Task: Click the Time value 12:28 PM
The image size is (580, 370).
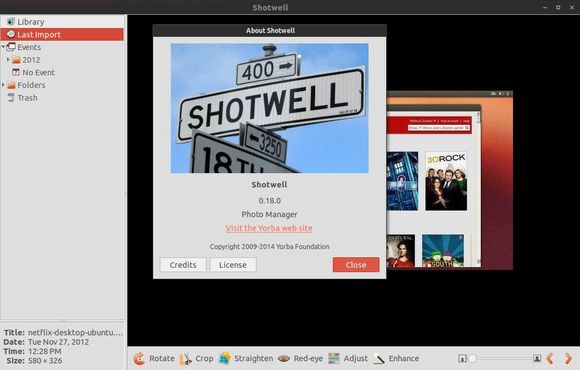Action: pyautogui.click(x=45, y=351)
